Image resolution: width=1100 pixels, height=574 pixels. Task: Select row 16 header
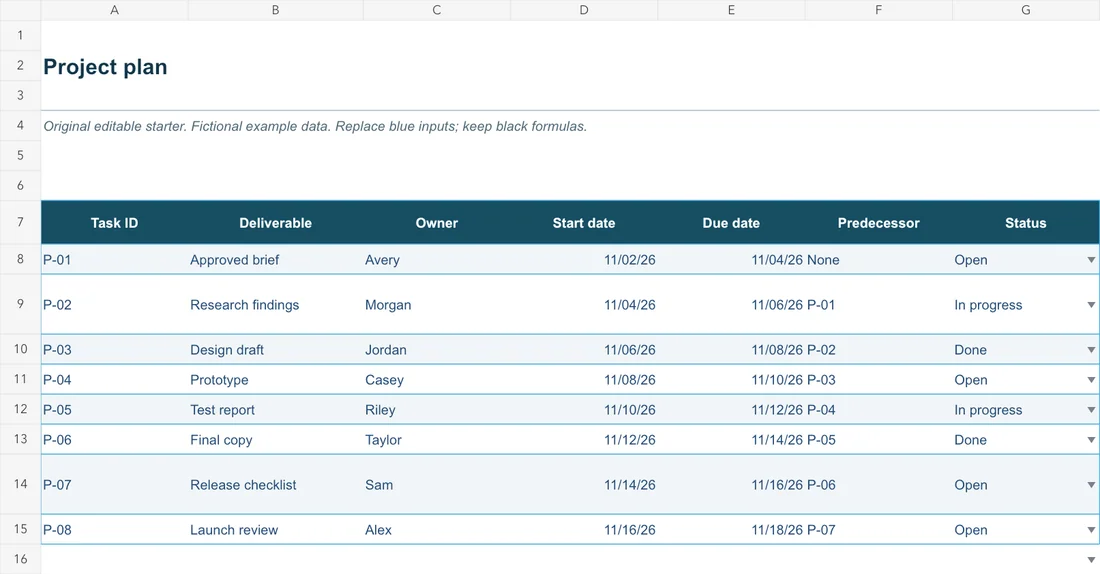pyautogui.click(x=20, y=559)
